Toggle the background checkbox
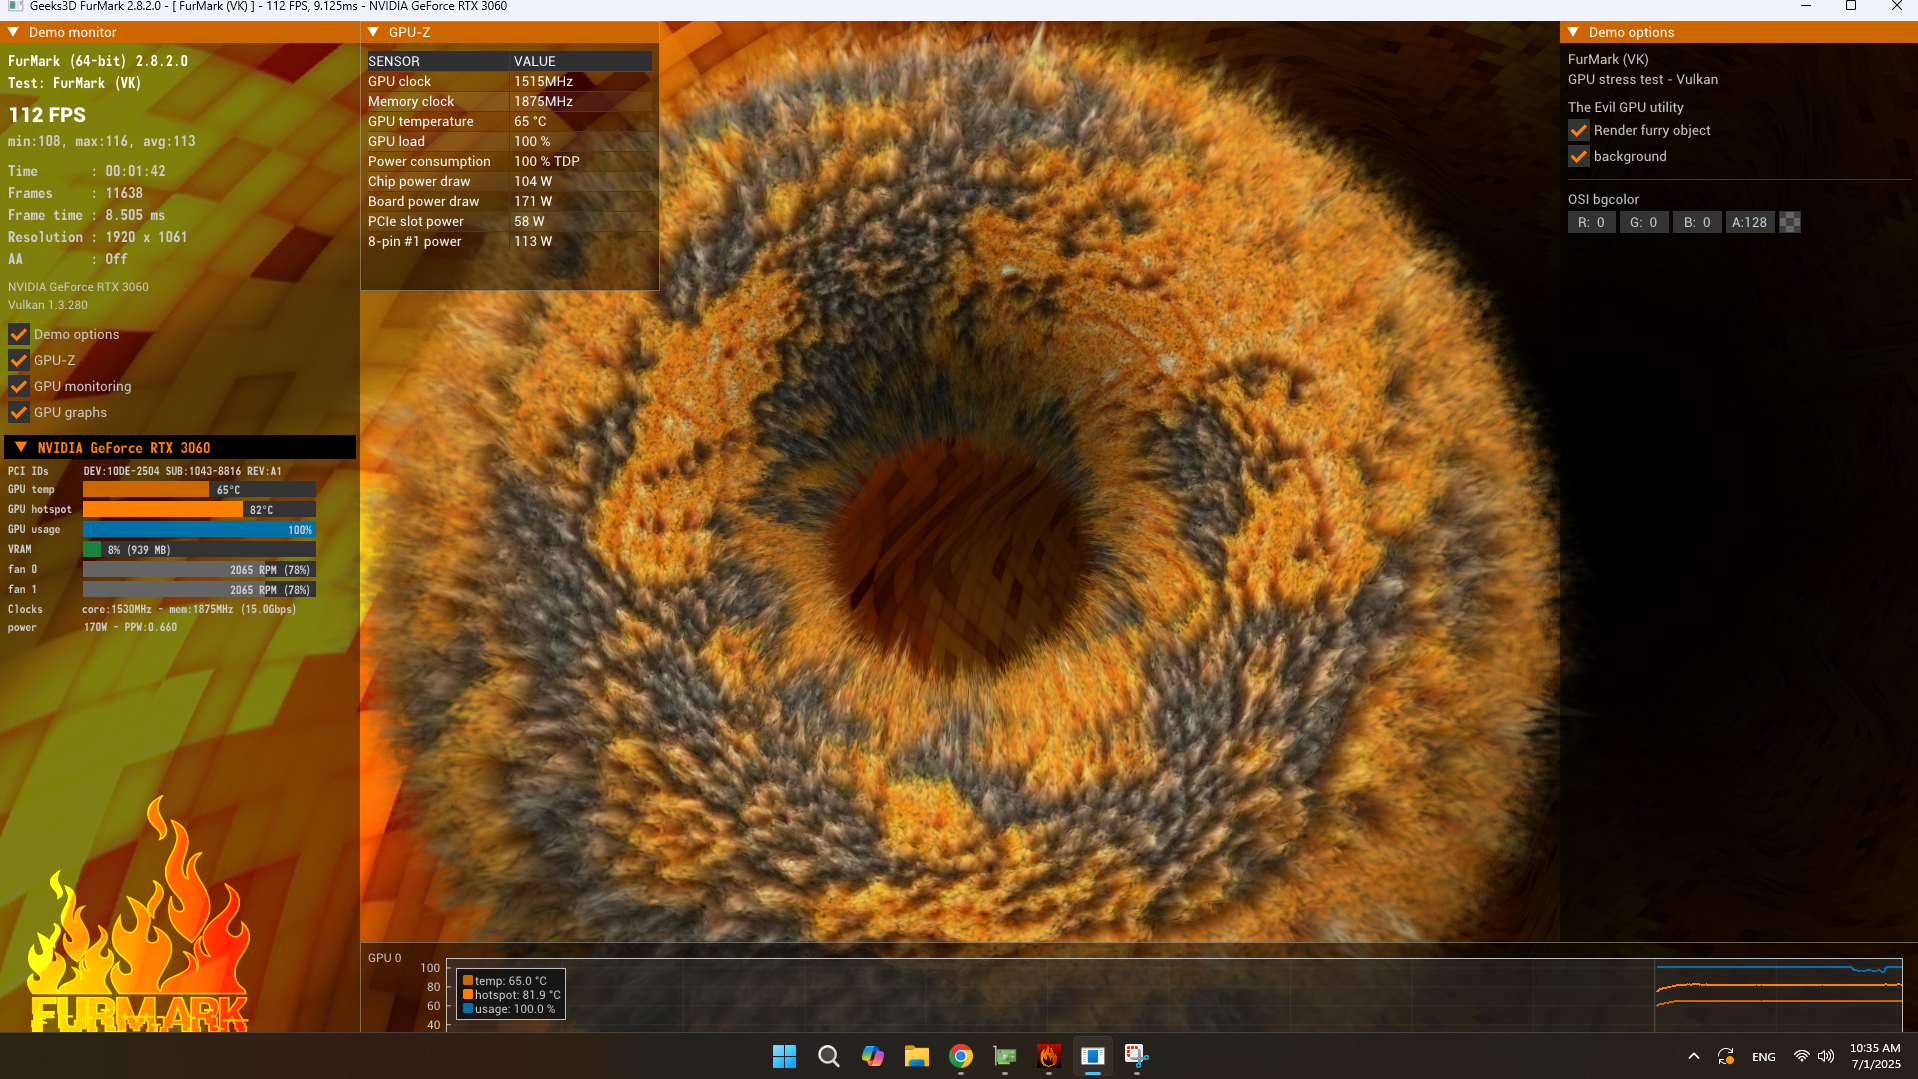 tap(1578, 156)
